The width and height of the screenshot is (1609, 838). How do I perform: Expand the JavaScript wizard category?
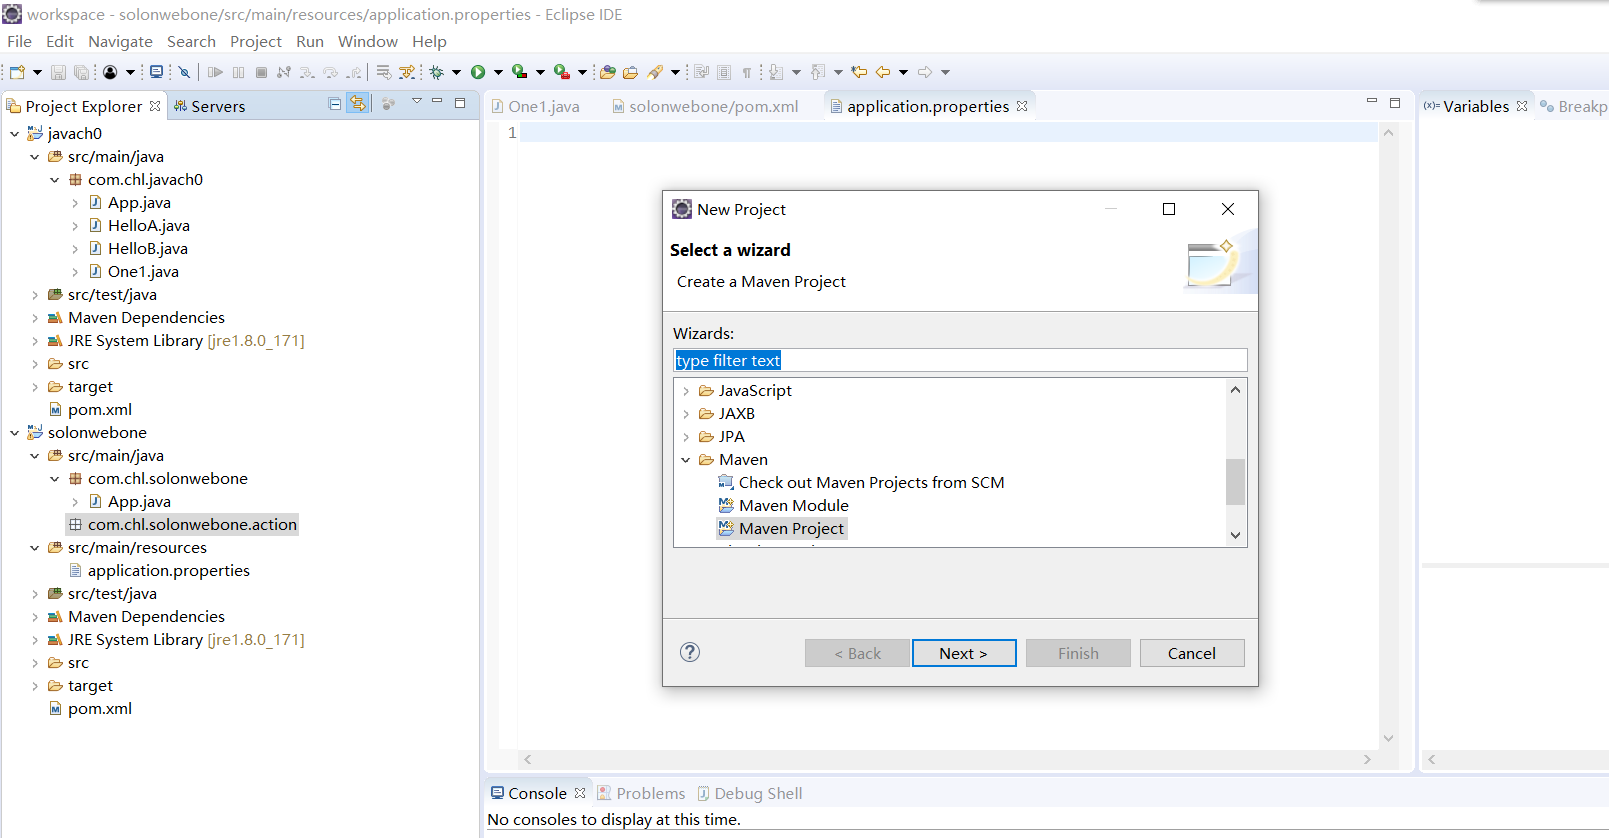pos(686,391)
